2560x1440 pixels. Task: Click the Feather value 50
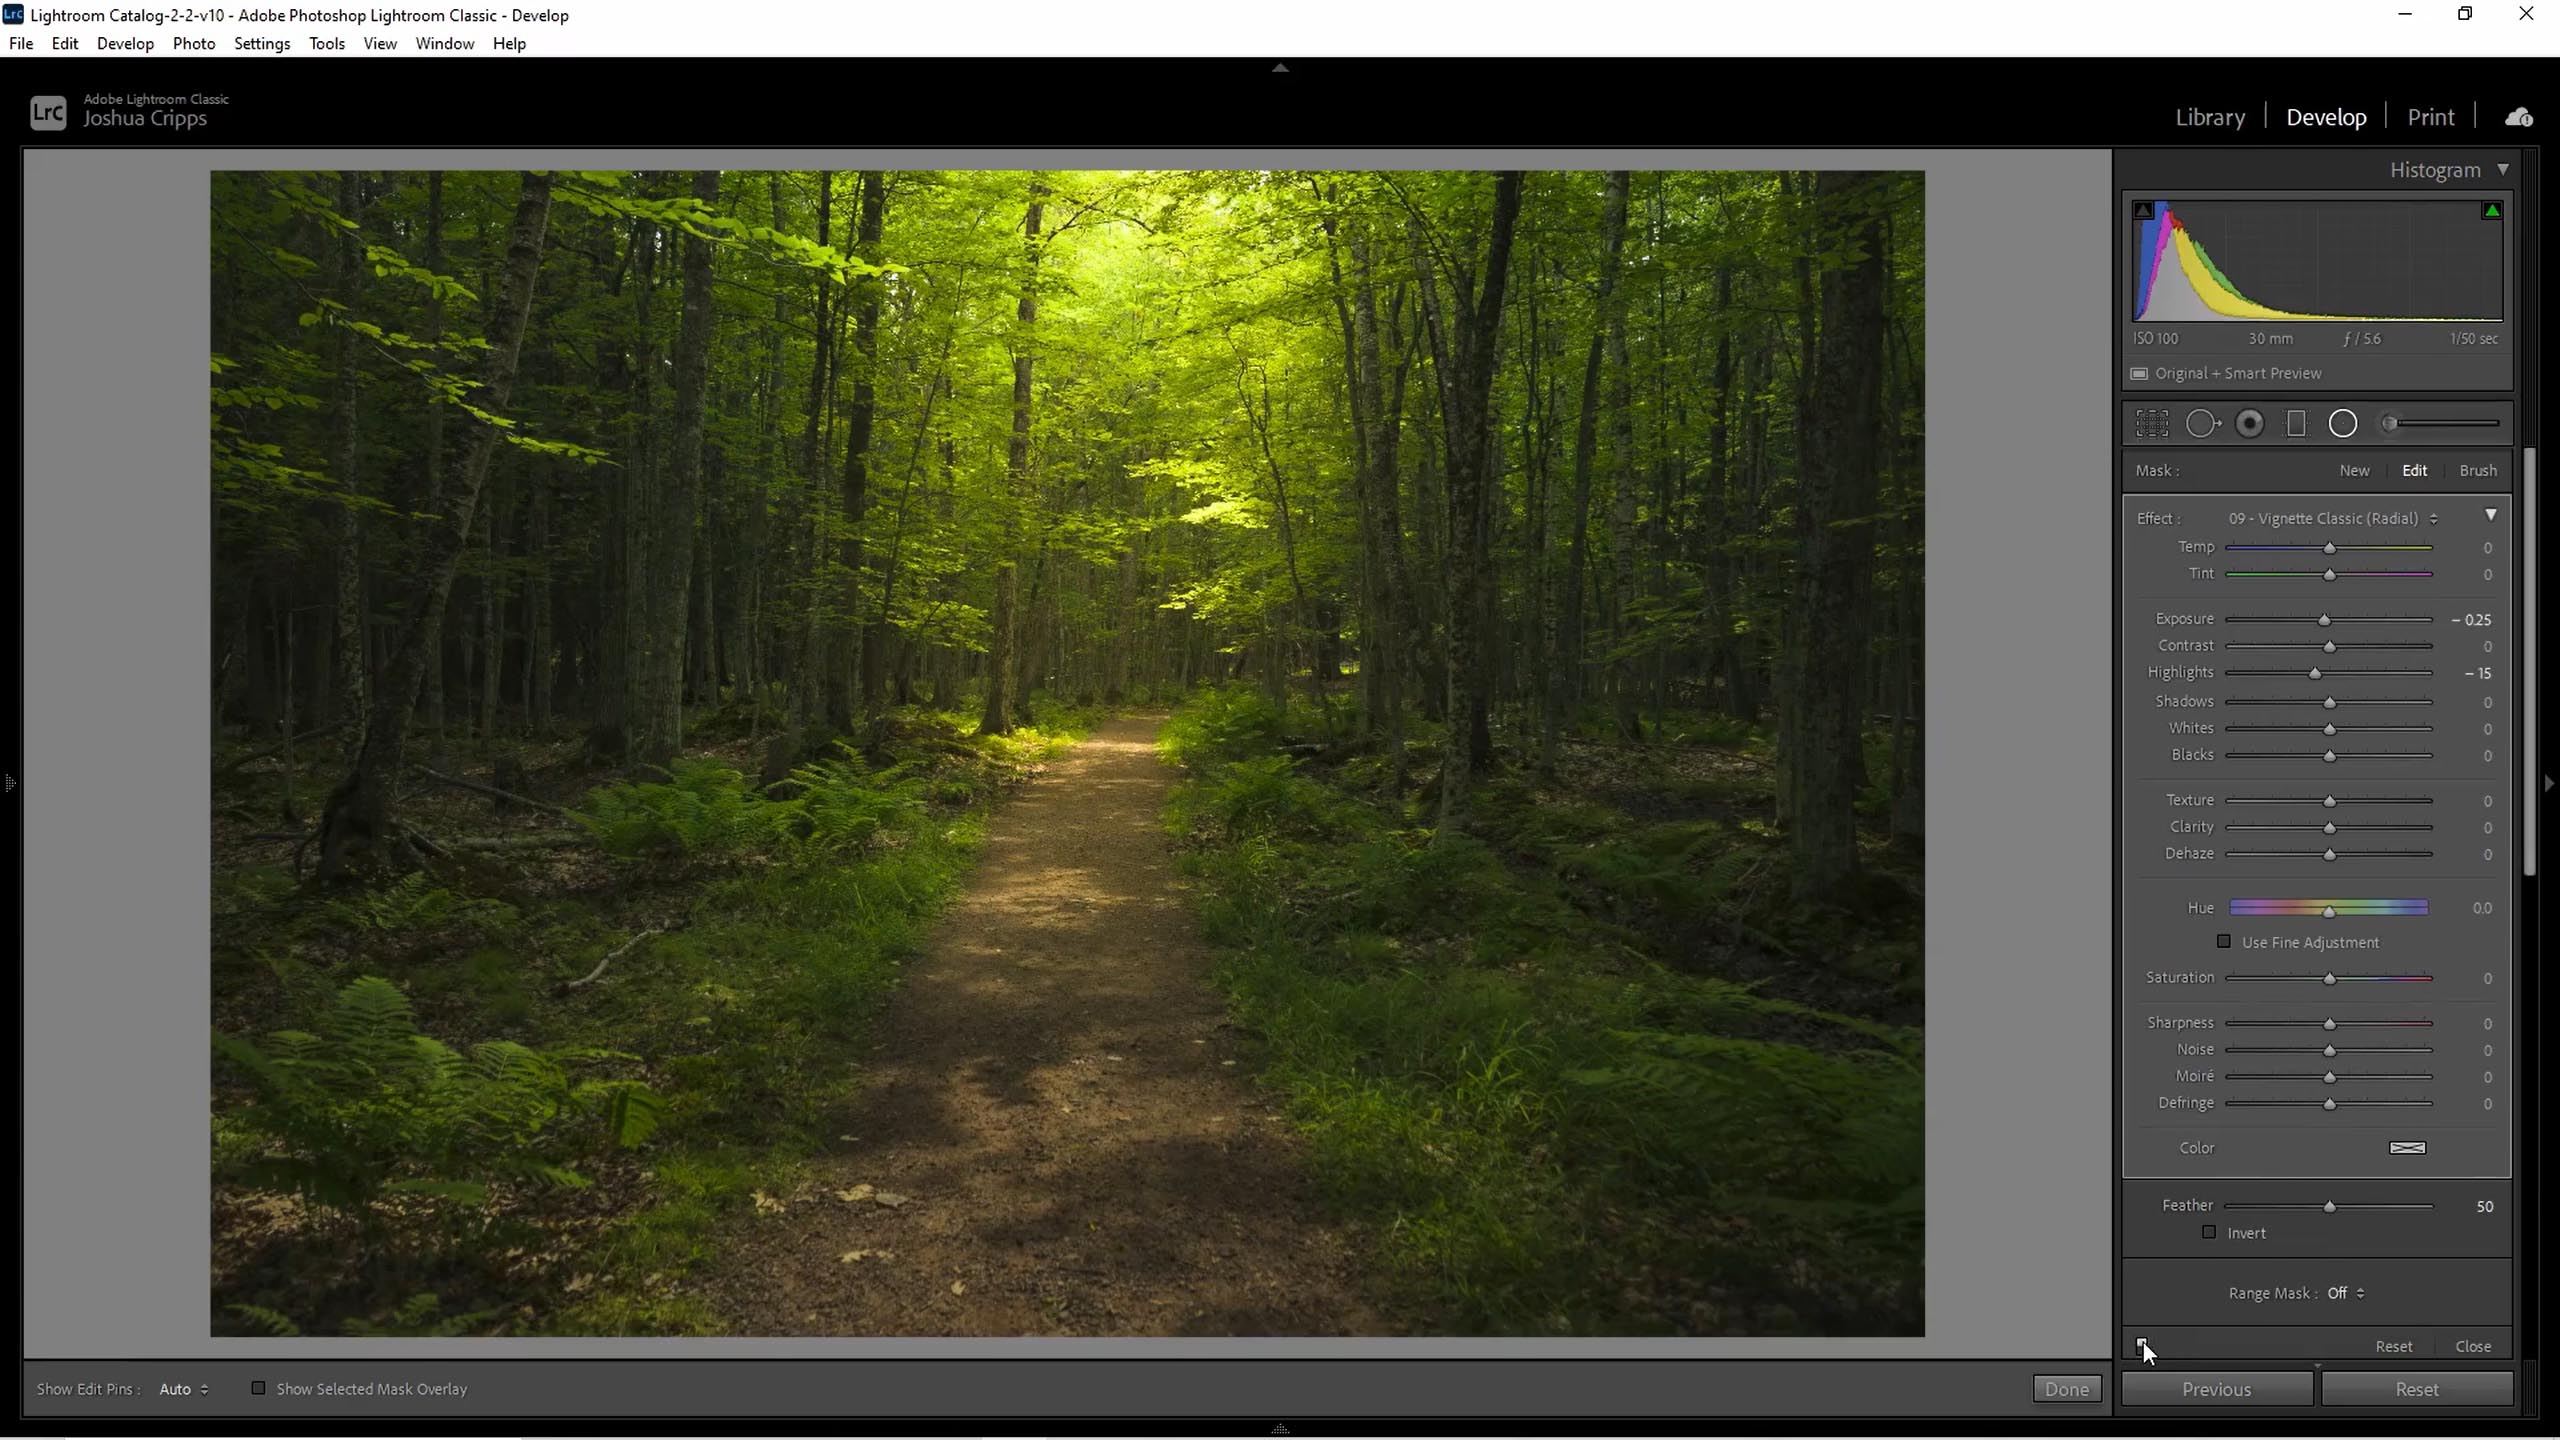[x=2484, y=1207]
